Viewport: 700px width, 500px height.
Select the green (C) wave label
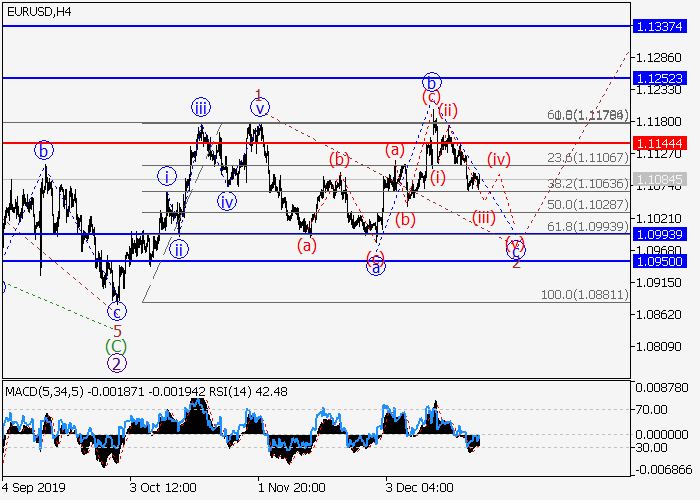tap(117, 346)
